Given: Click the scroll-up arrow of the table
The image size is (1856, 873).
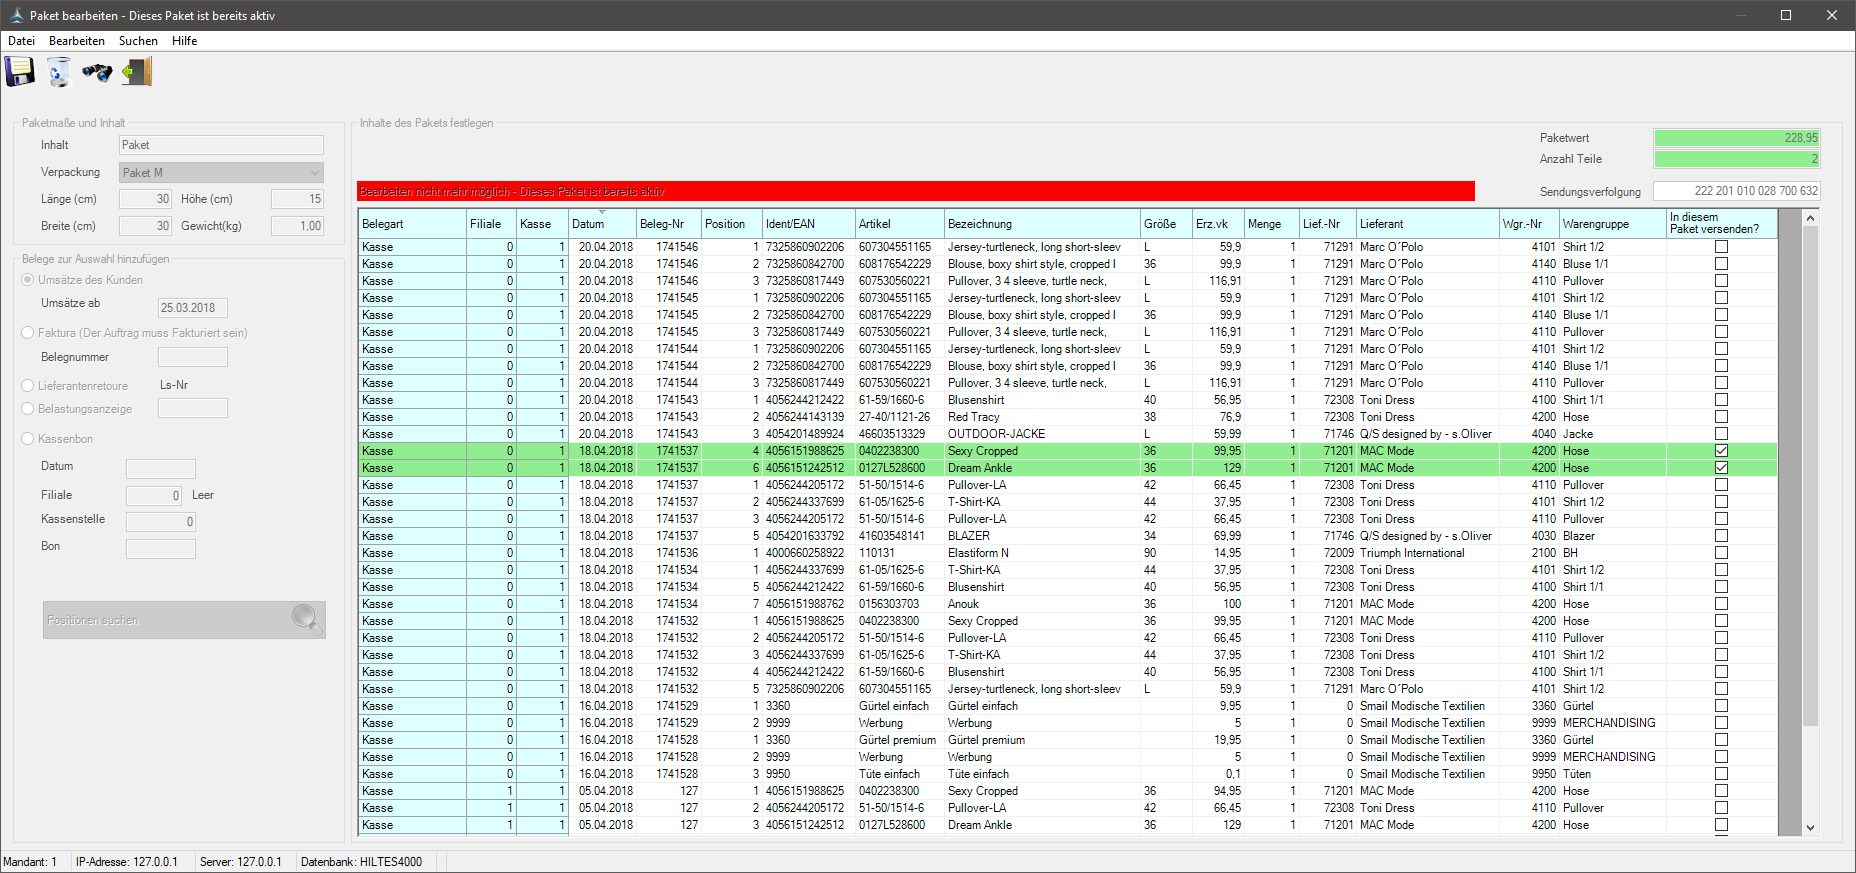Looking at the screenshot, I should coord(1810,218).
